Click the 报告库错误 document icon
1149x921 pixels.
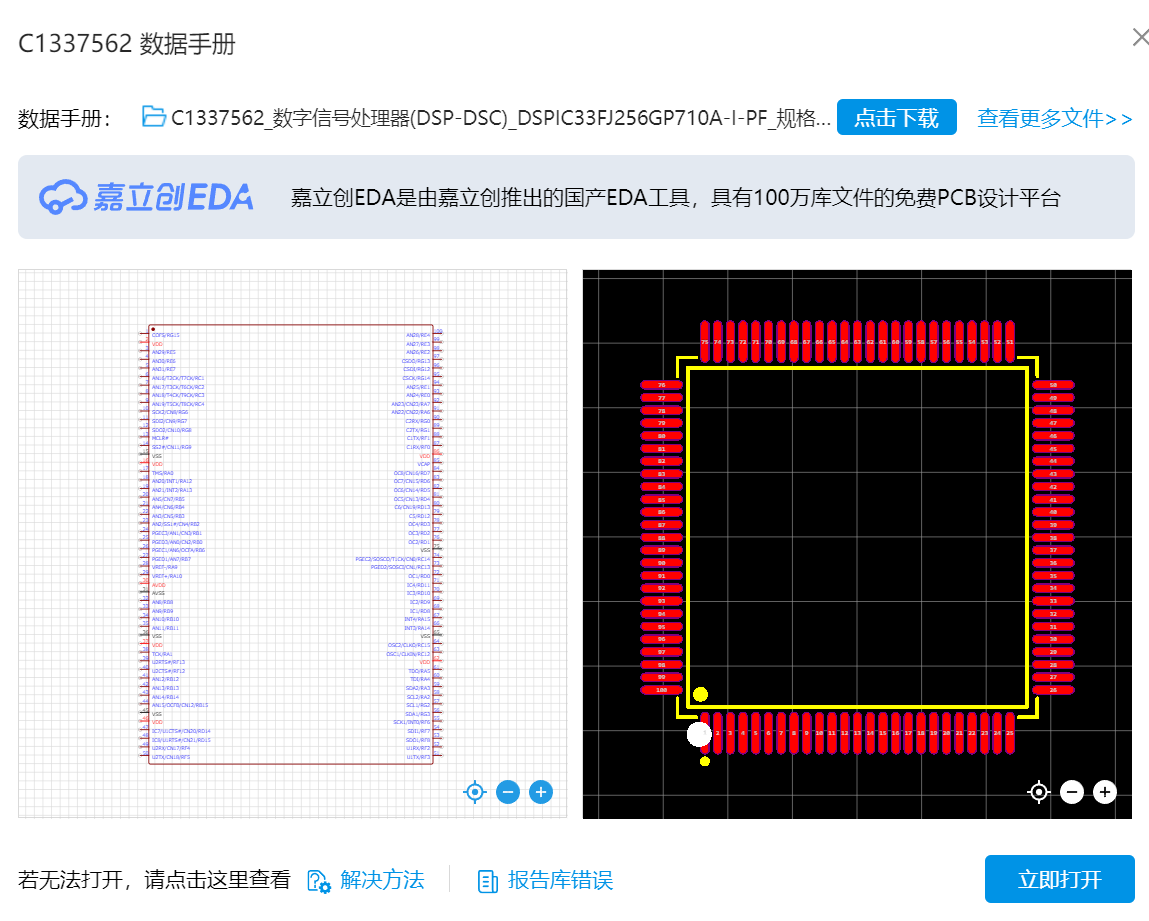pyautogui.click(x=487, y=881)
